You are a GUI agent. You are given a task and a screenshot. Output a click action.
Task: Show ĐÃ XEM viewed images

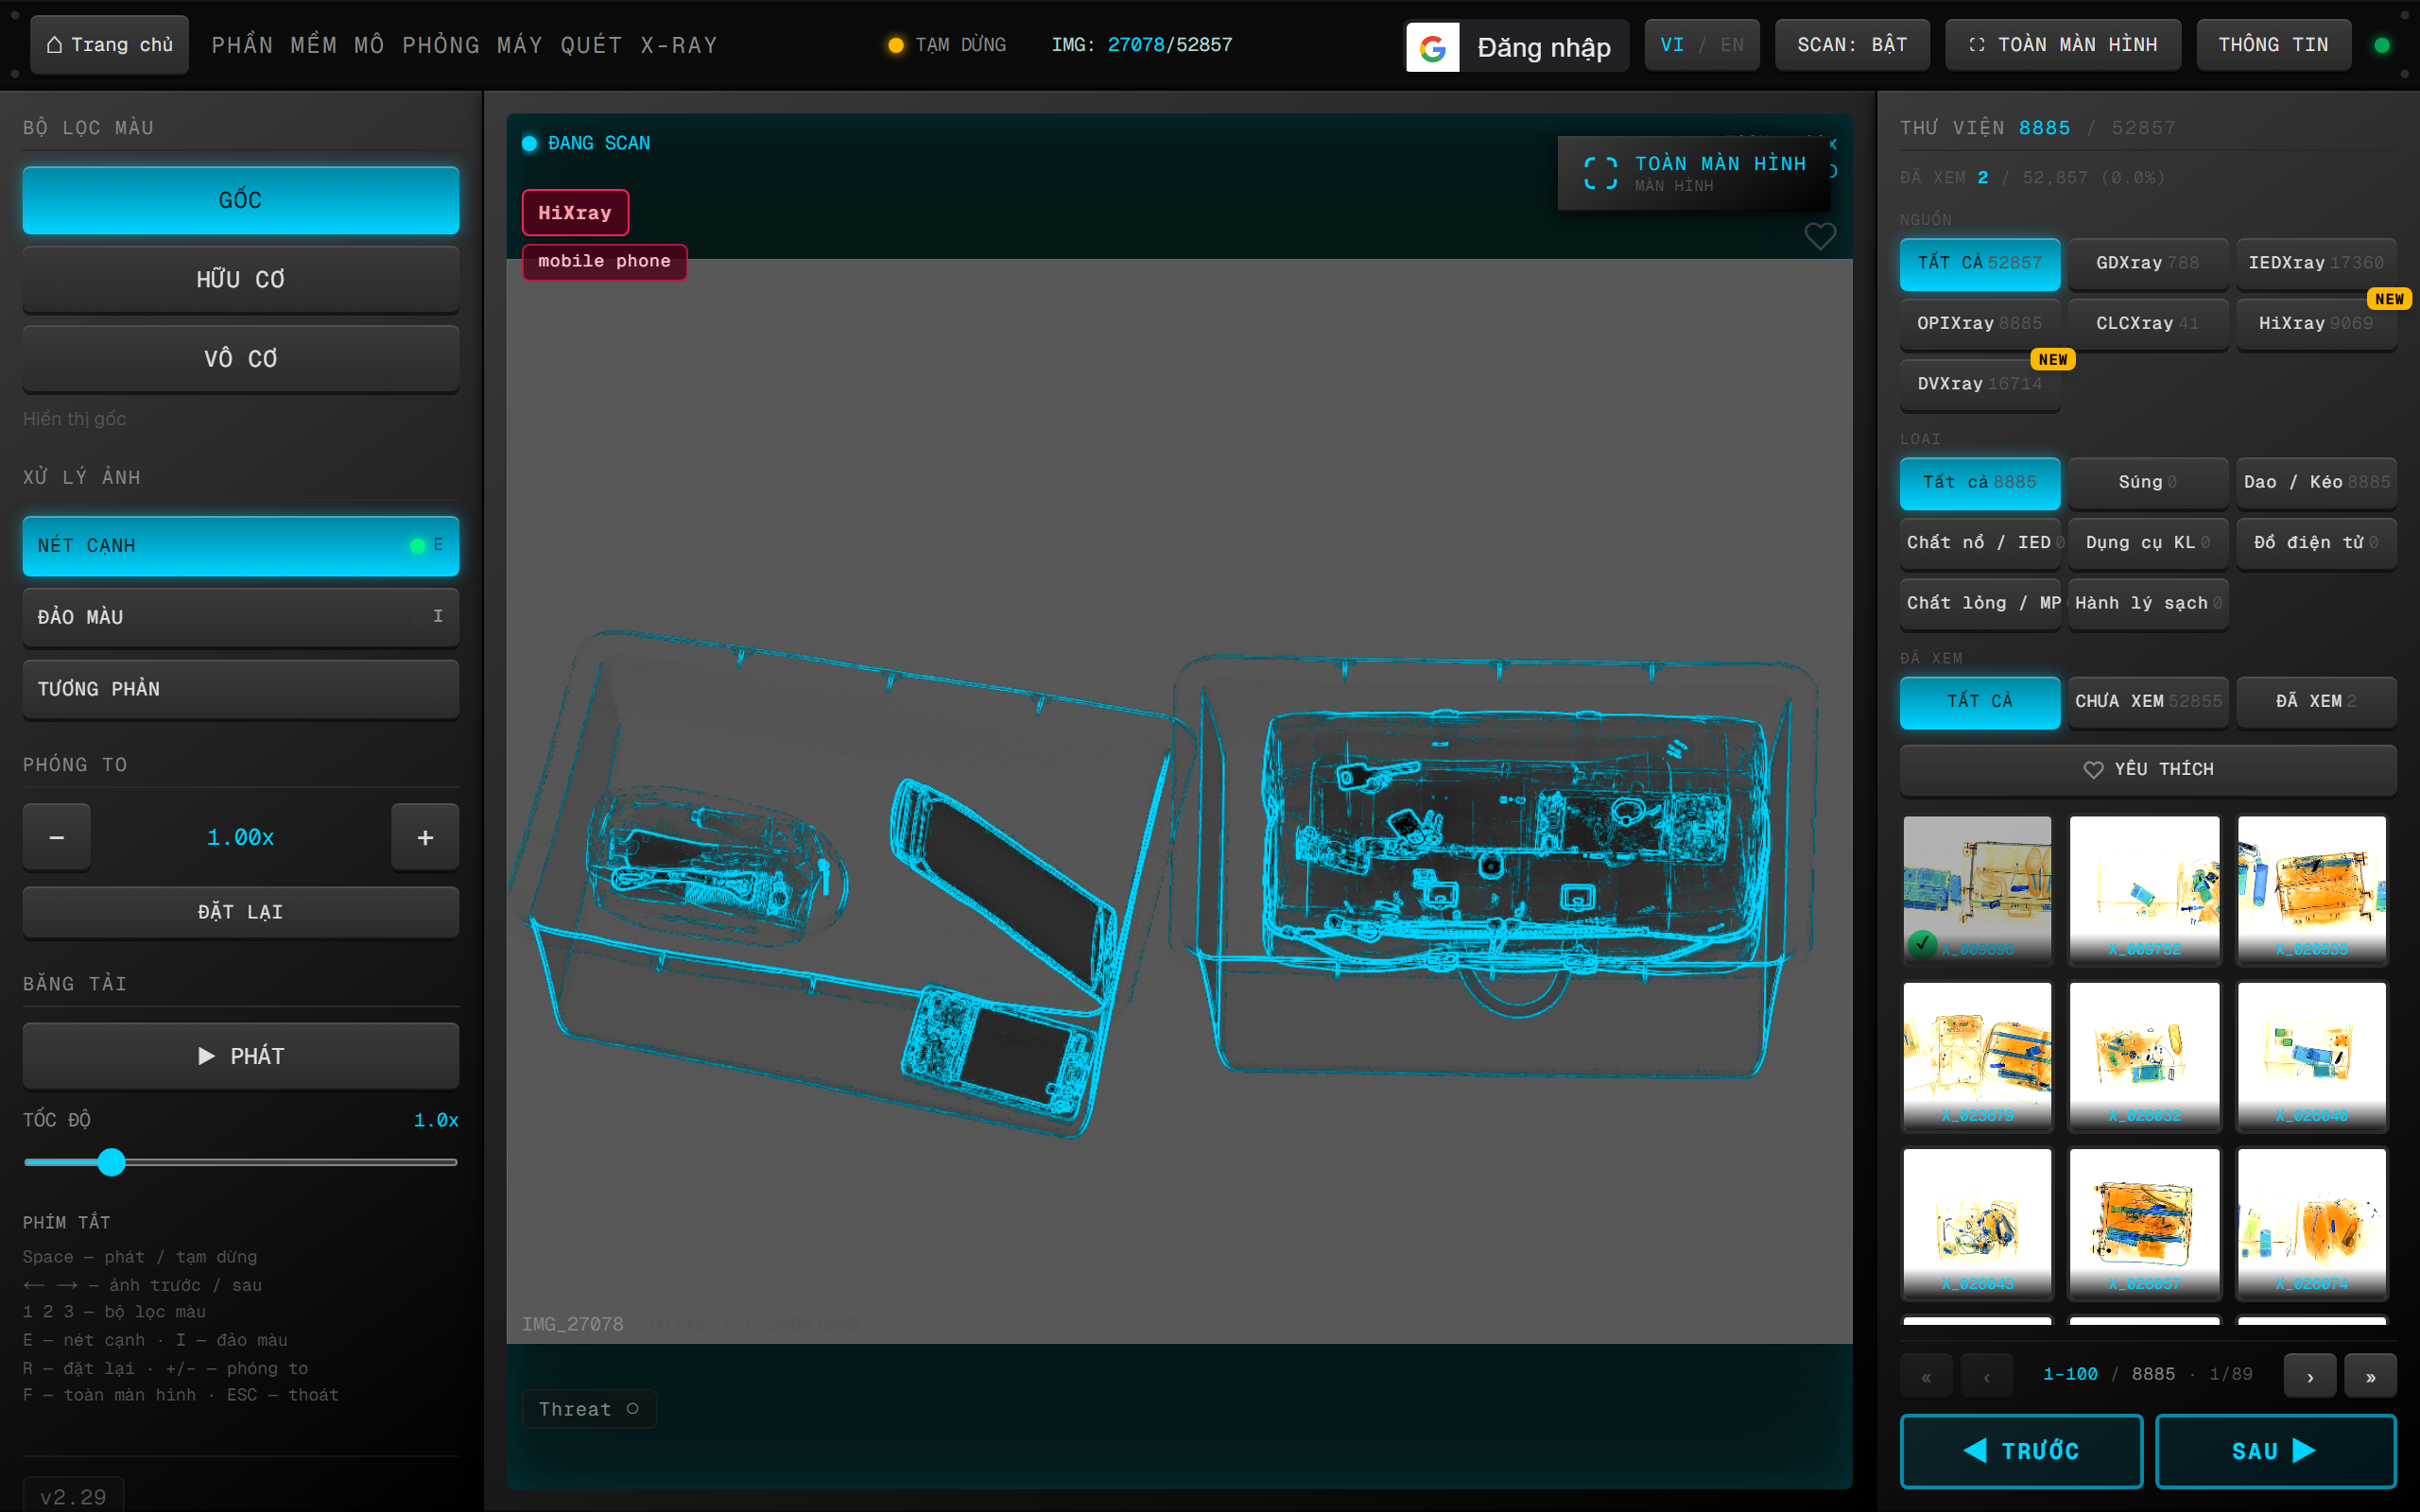pyautogui.click(x=2316, y=701)
